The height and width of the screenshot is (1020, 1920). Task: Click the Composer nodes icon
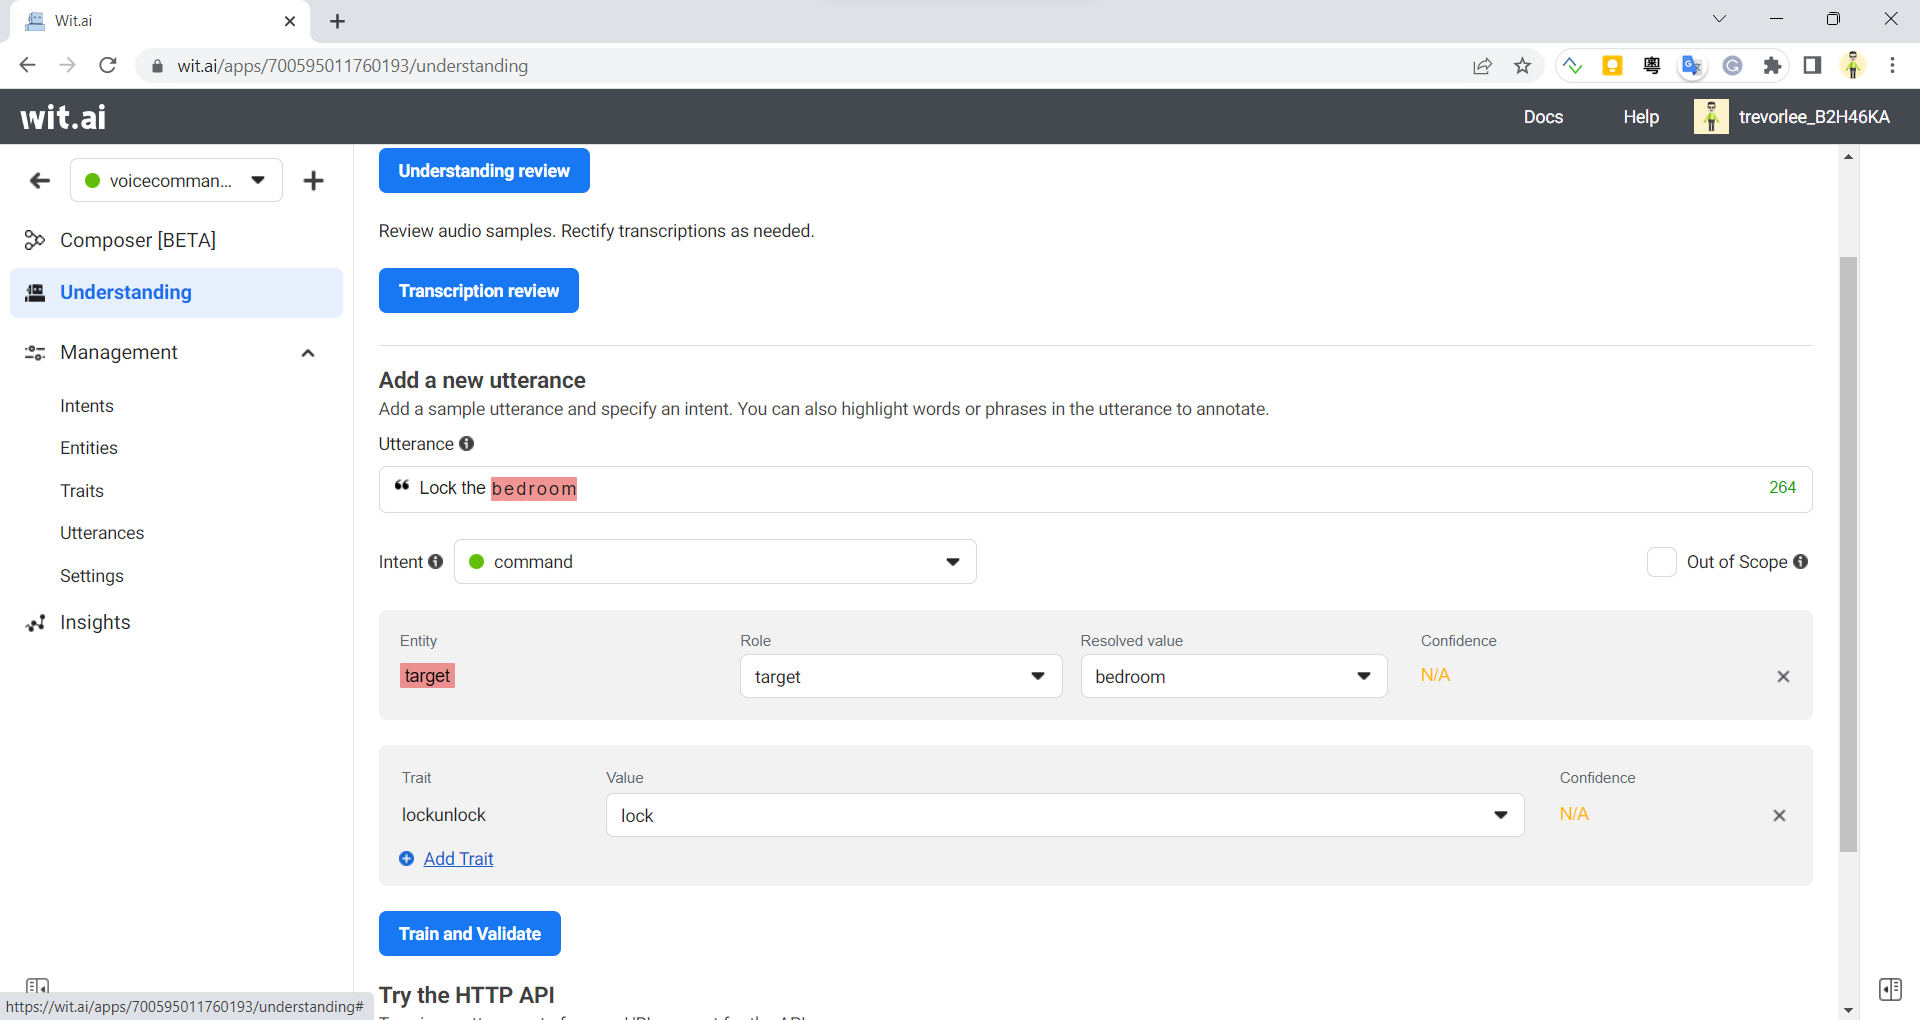pos(35,240)
